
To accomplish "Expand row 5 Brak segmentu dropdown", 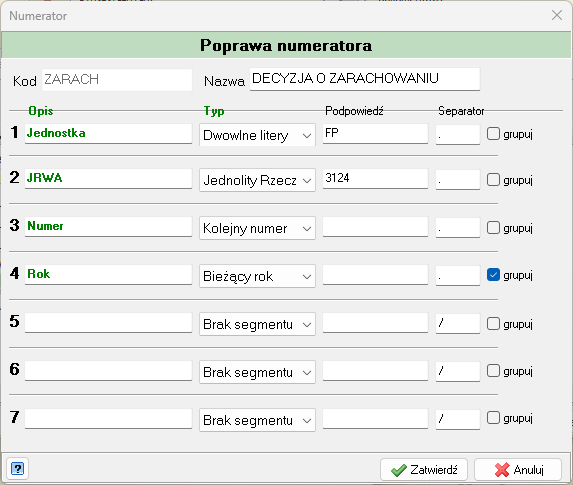I will tap(257, 324).
